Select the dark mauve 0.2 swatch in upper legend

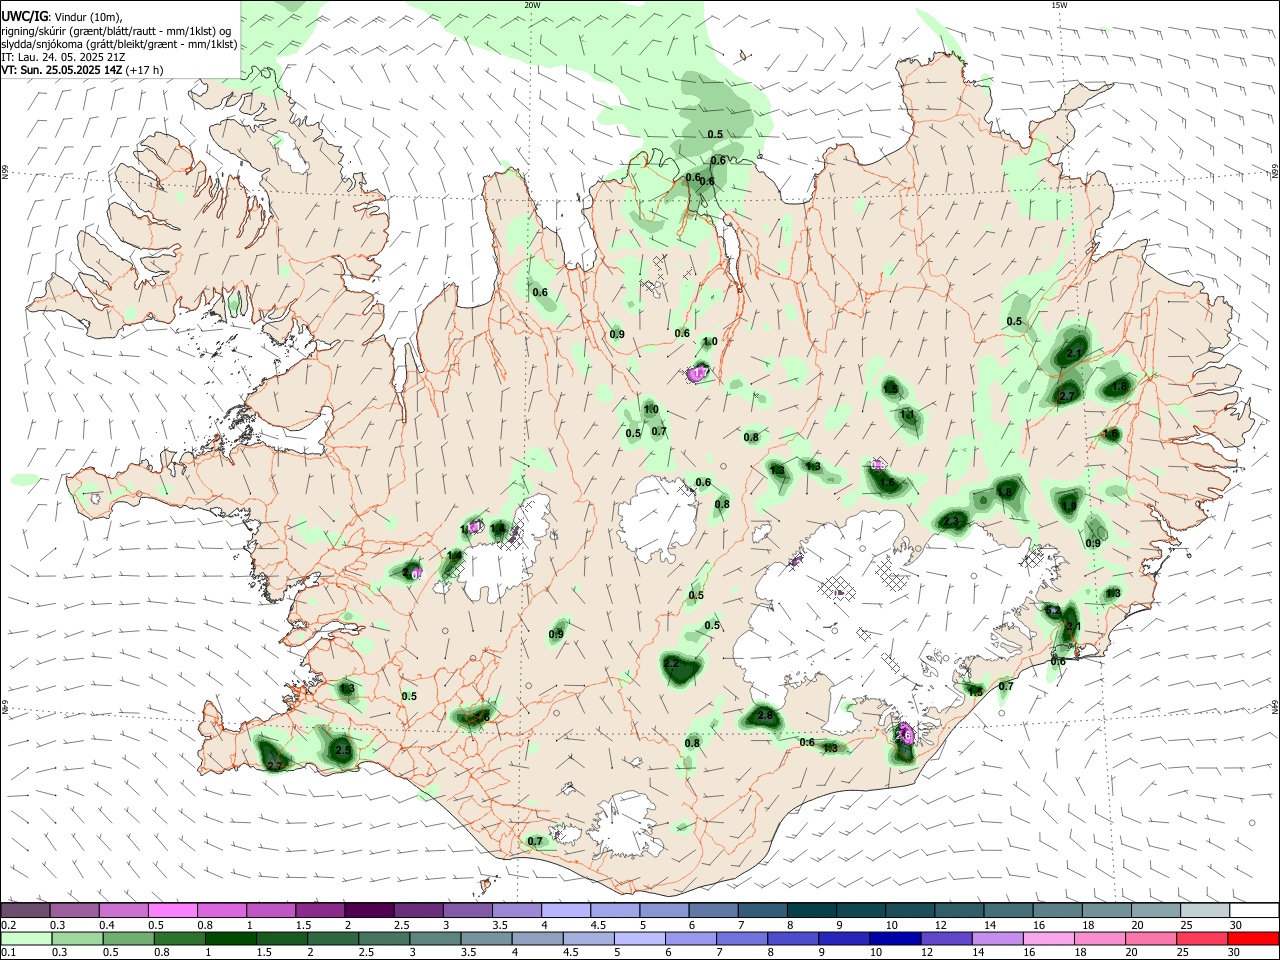click(25, 911)
